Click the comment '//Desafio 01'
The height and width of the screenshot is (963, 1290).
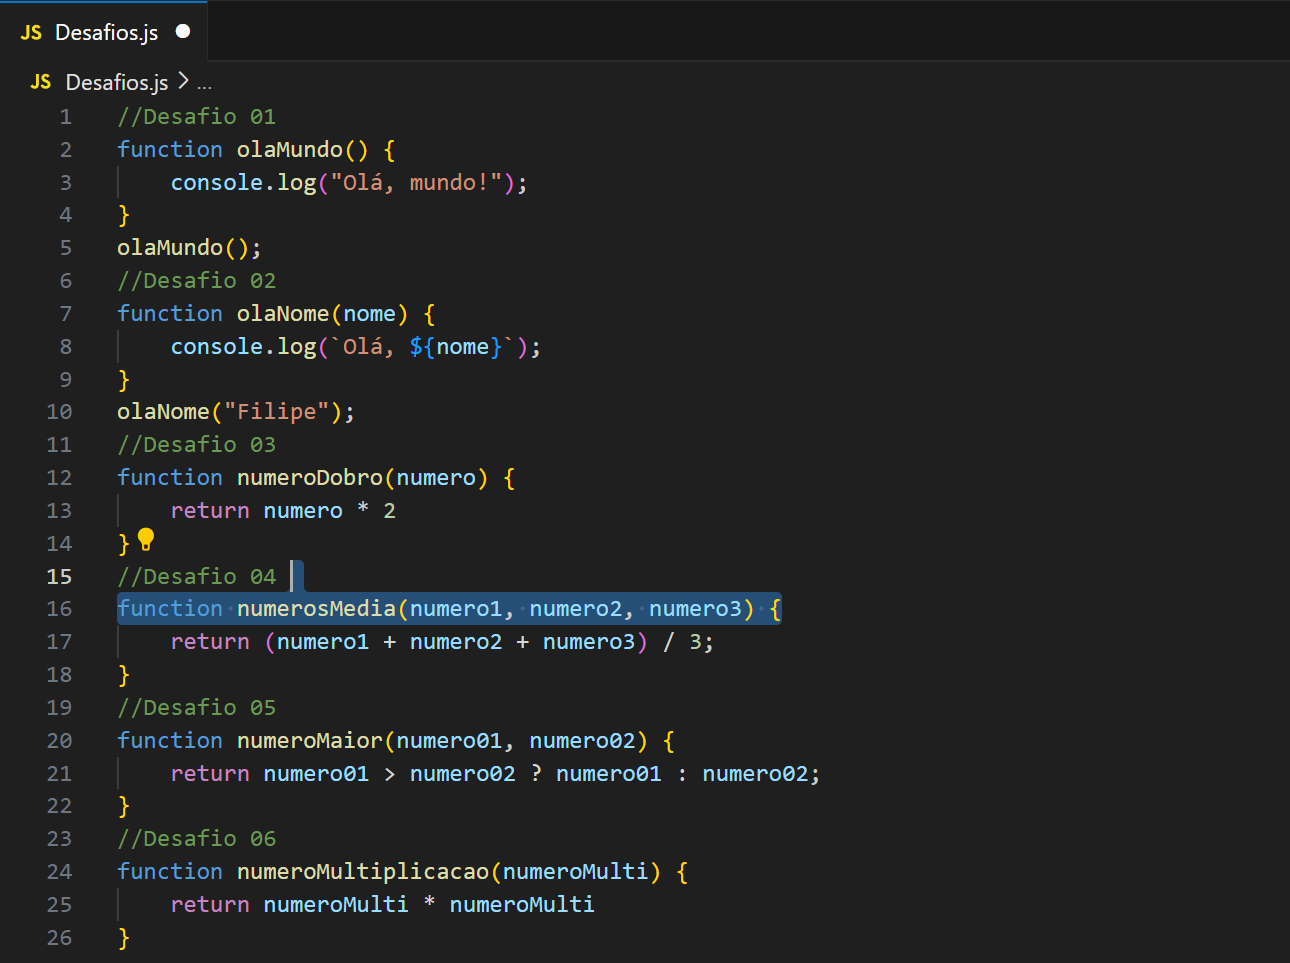click(x=196, y=117)
